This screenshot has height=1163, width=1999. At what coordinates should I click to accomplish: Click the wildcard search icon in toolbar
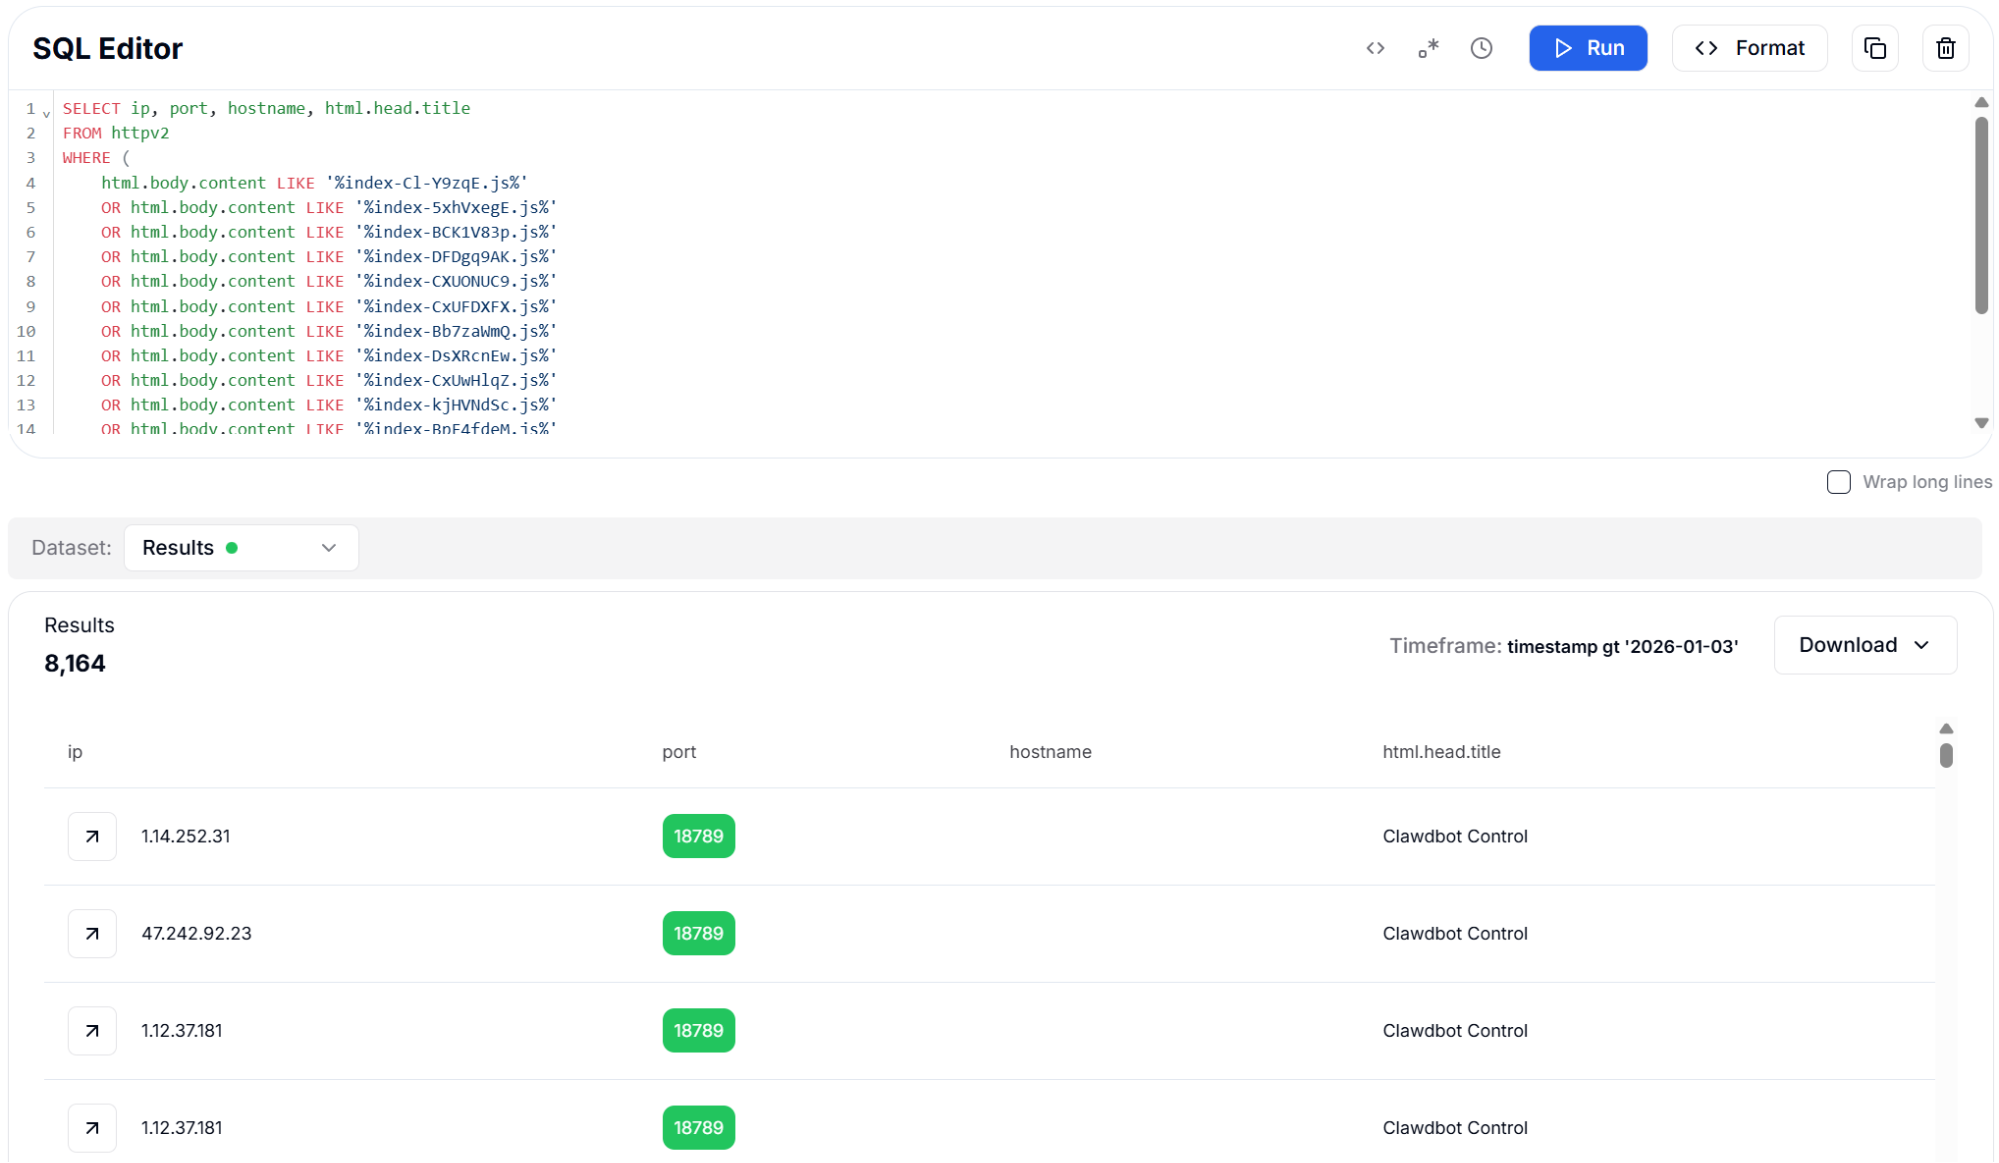coord(1427,47)
